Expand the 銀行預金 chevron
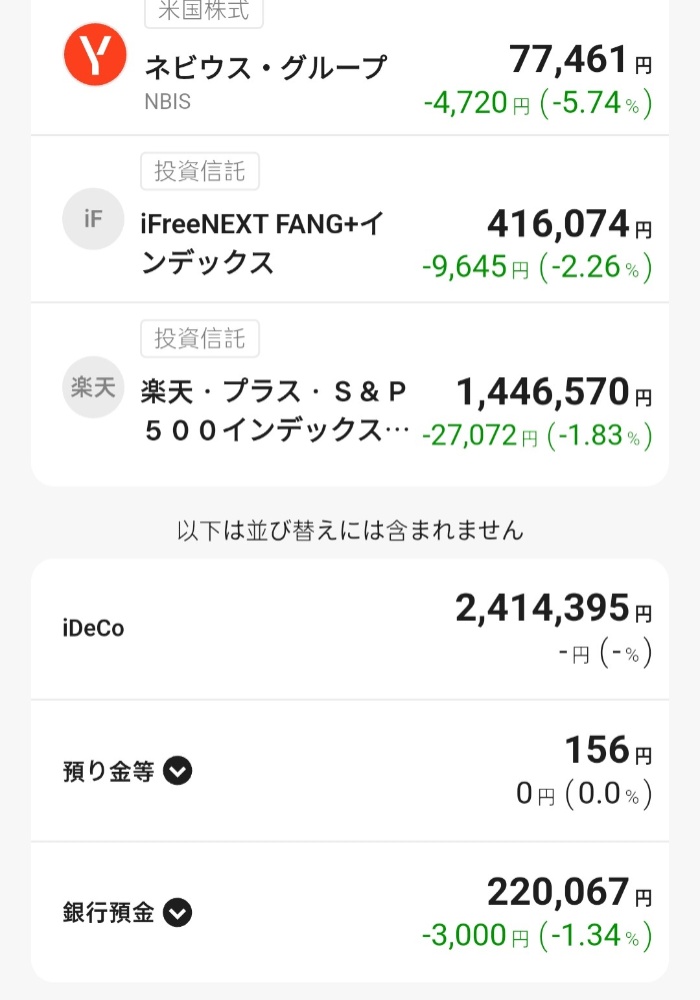The height and width of the screenshot is (1000, 700). pyautogui.click(x=177, y=913)
